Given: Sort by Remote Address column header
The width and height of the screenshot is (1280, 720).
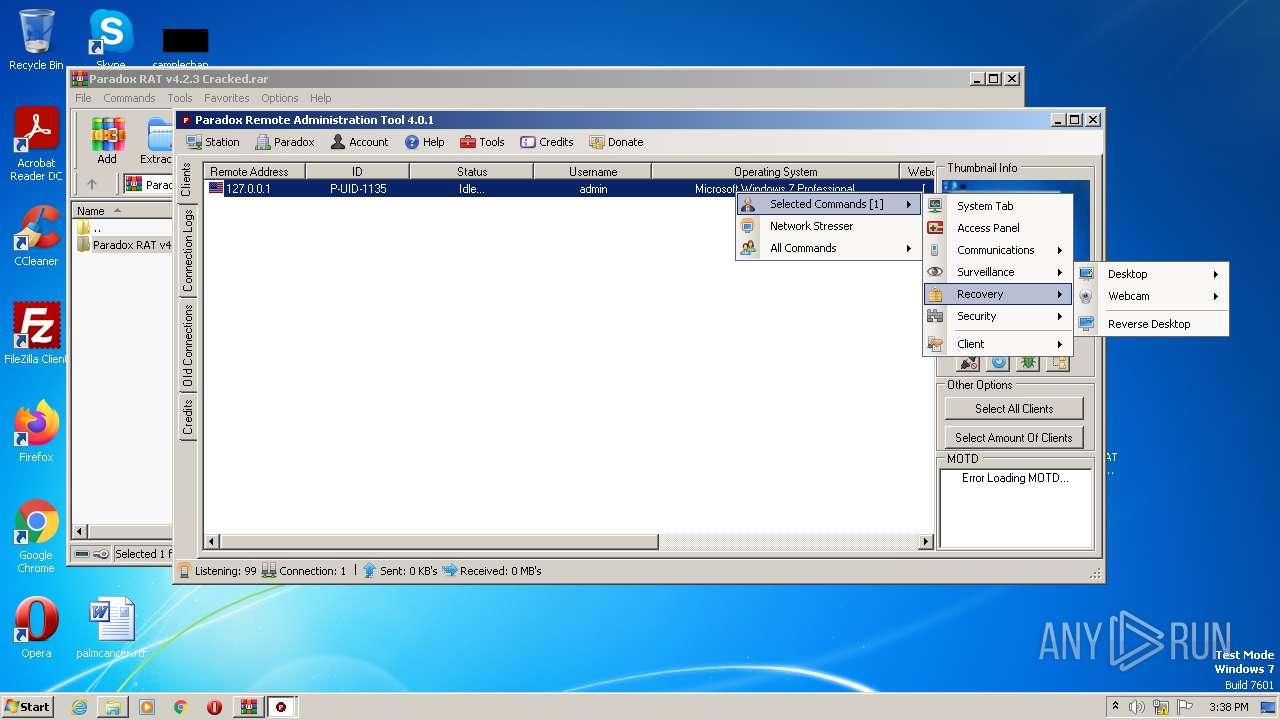Looking at the screenshot, I should coord(254,171).
